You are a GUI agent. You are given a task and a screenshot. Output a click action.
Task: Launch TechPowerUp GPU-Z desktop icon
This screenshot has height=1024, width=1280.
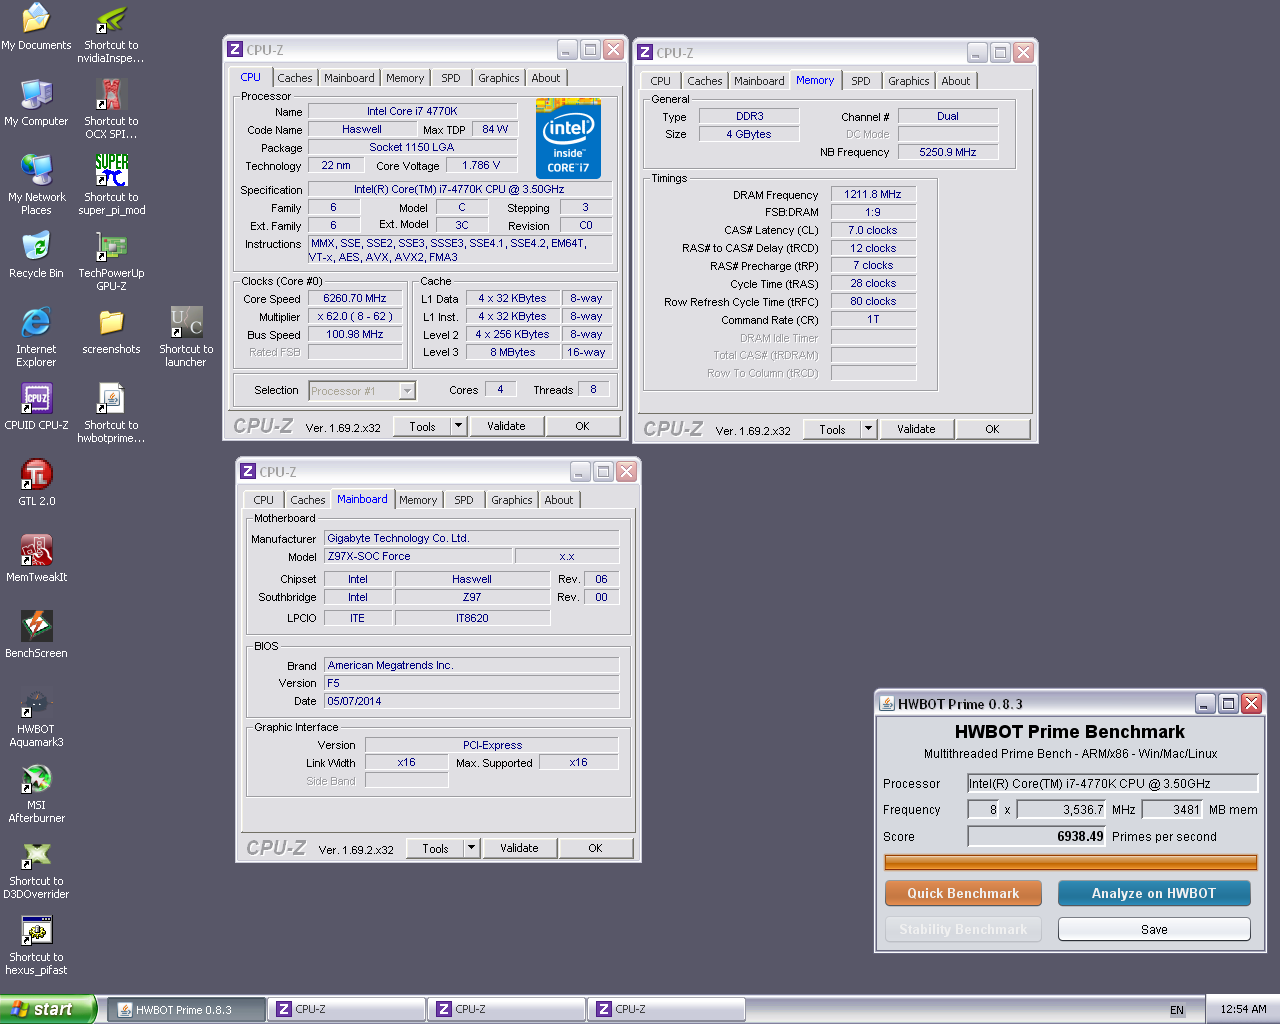(111, 261)
